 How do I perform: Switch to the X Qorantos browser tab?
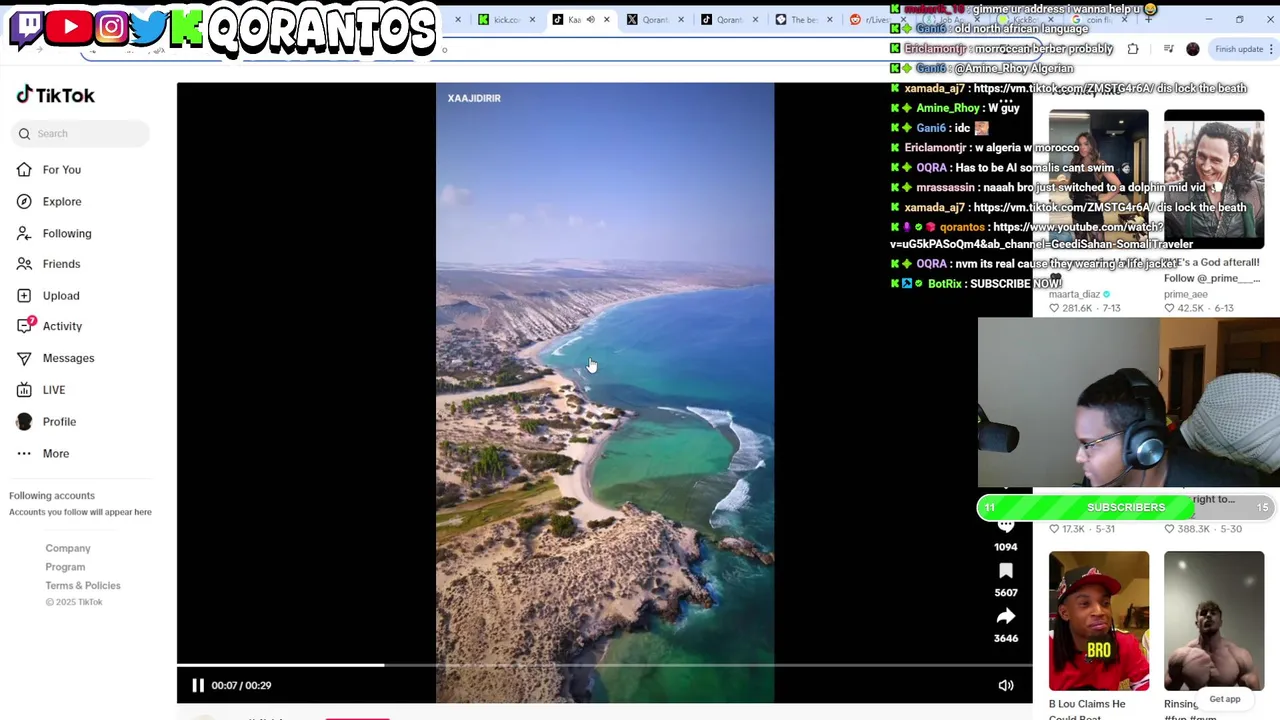tap(655, 20)
